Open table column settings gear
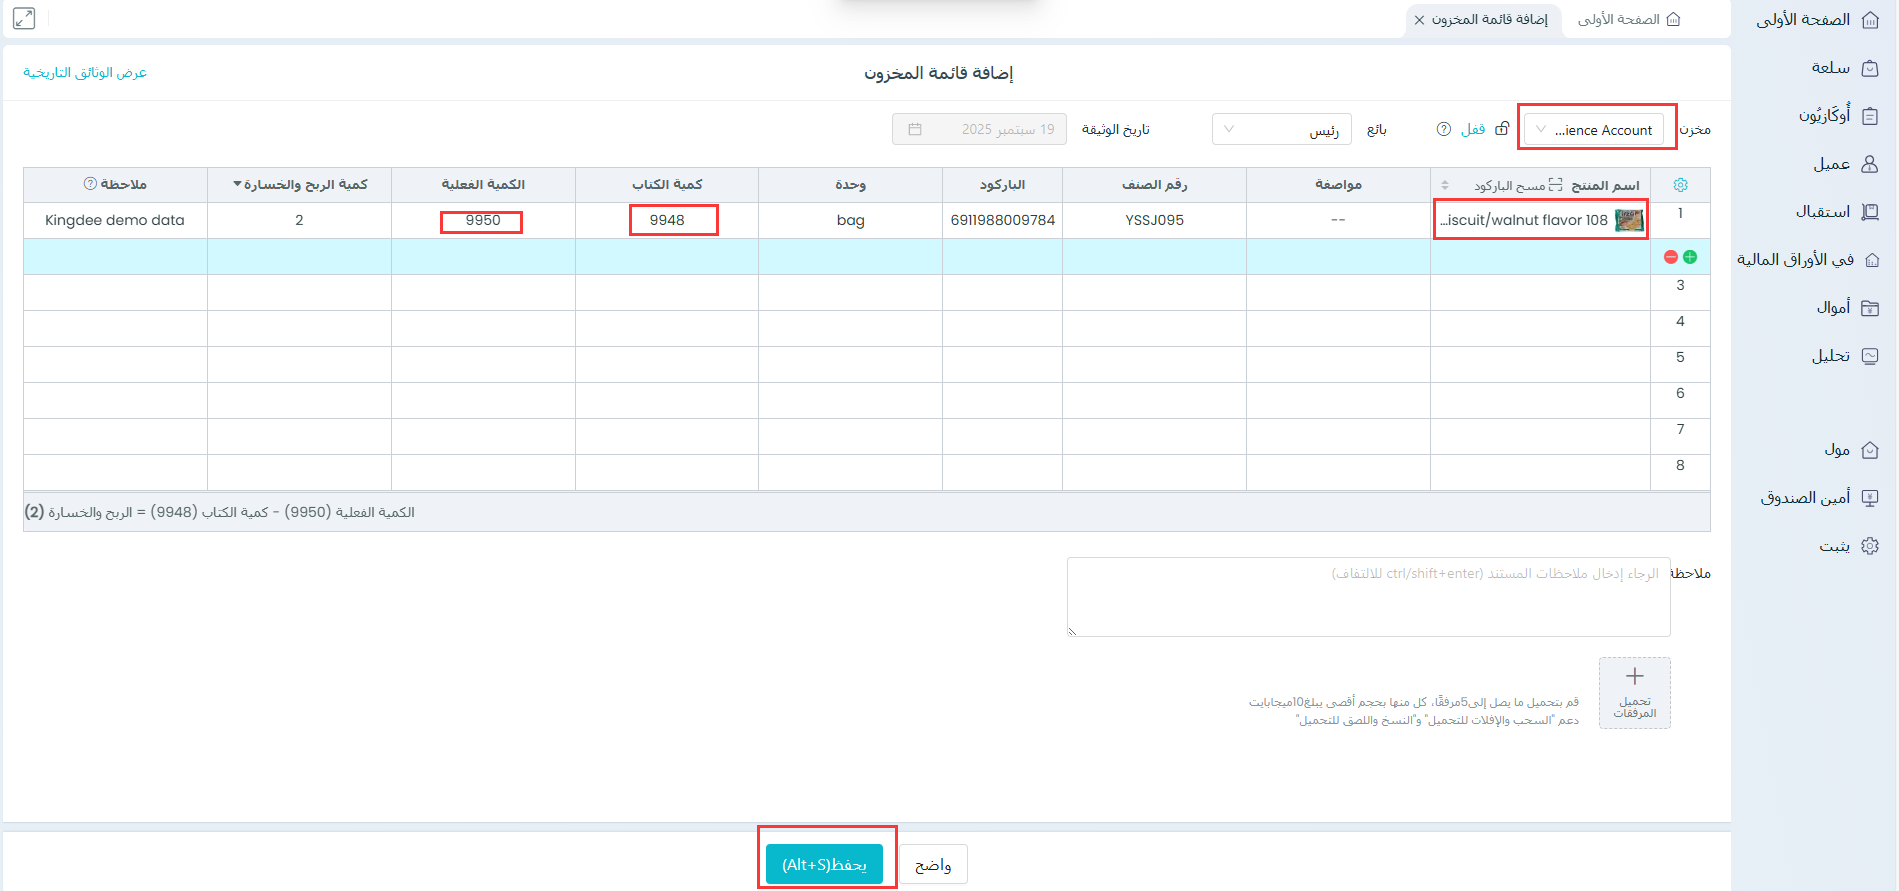 tap(1680, 185)
